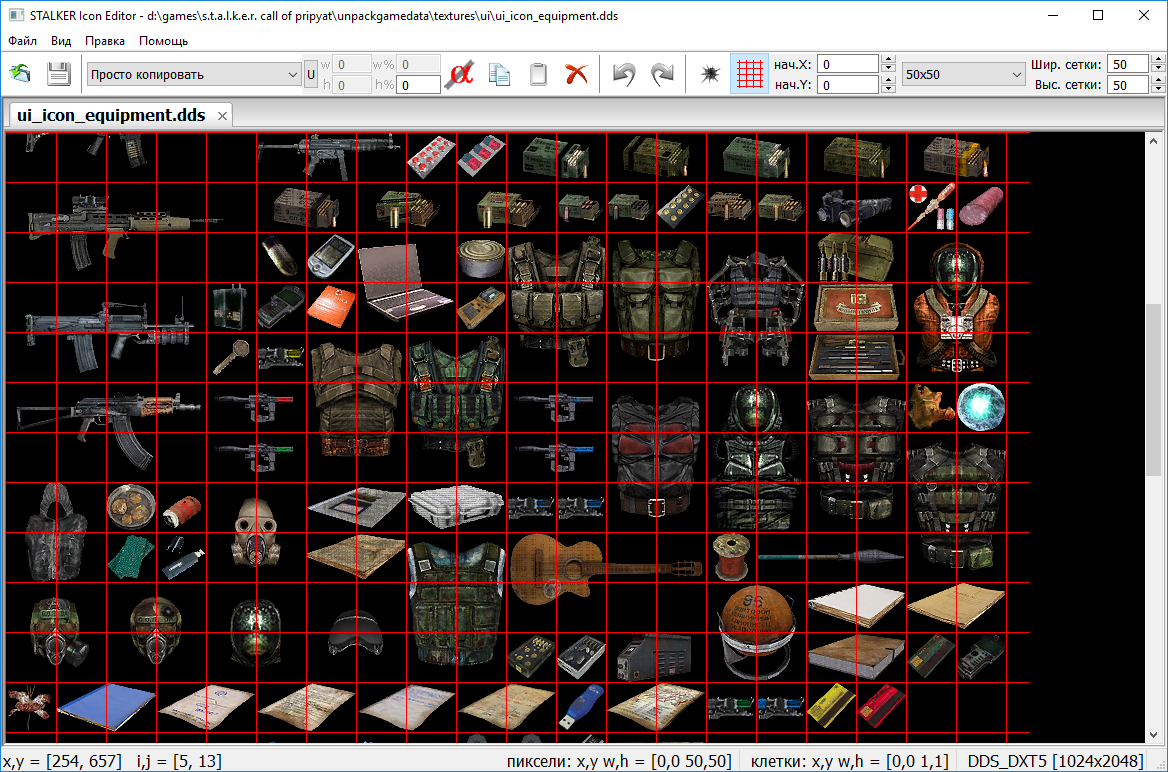The width and height of the screenshot is (1168, 772).
Task: Open the Файл menu
Action: [23, 41]
